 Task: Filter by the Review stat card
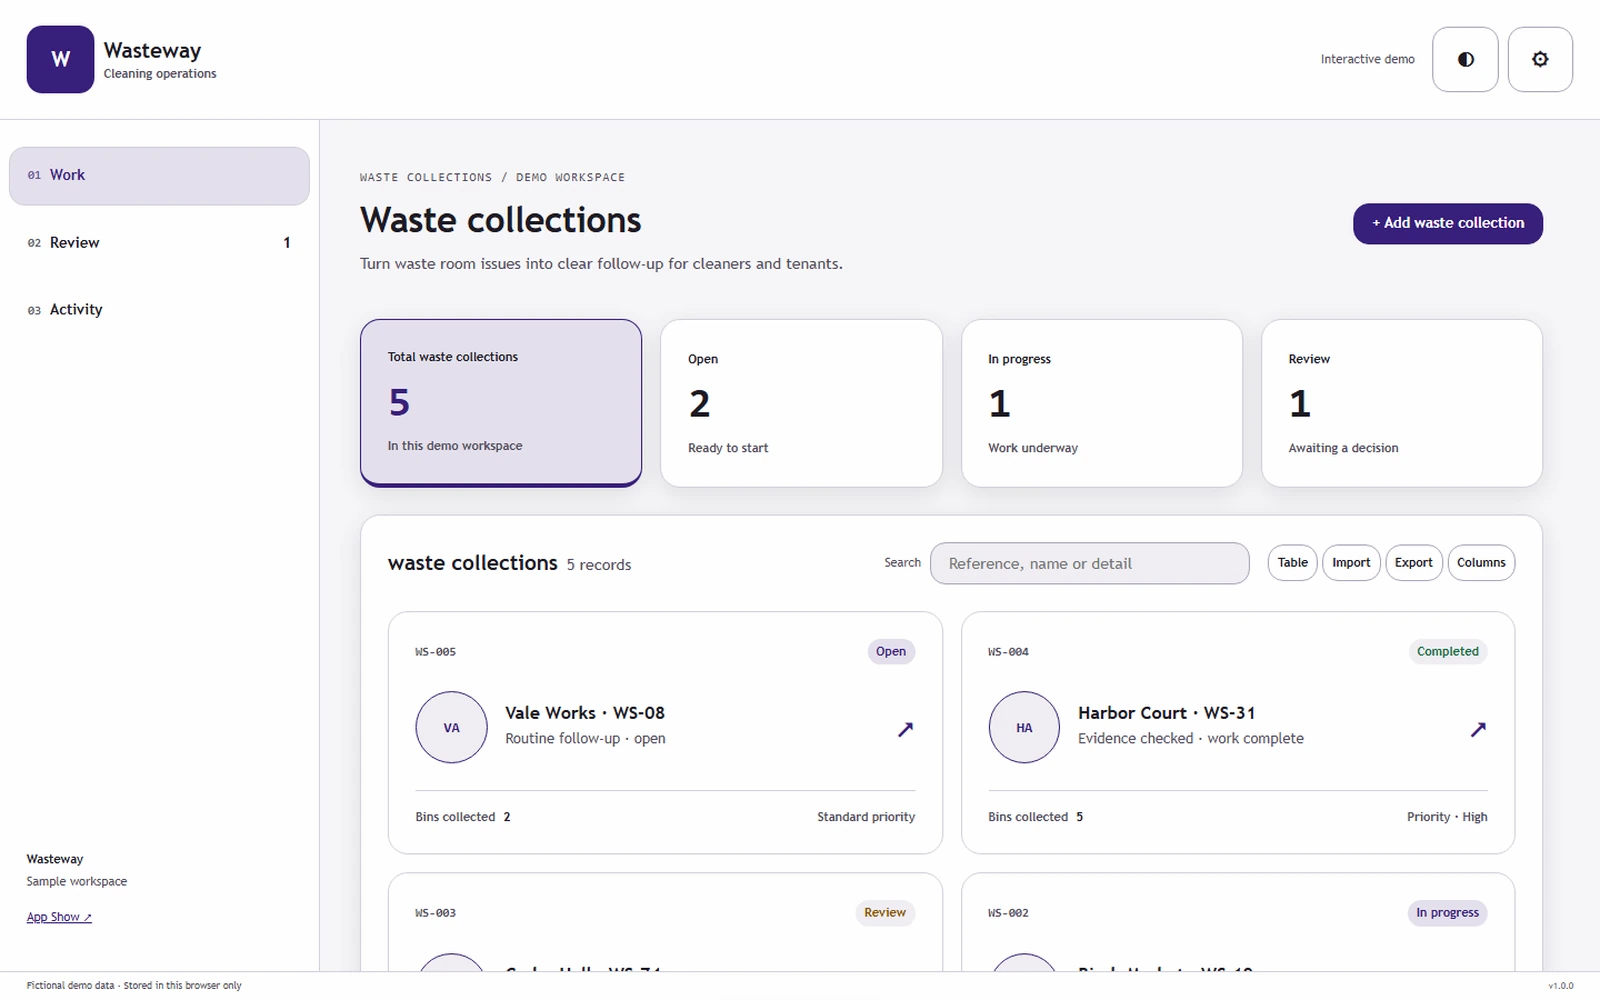click(1402, 403)
